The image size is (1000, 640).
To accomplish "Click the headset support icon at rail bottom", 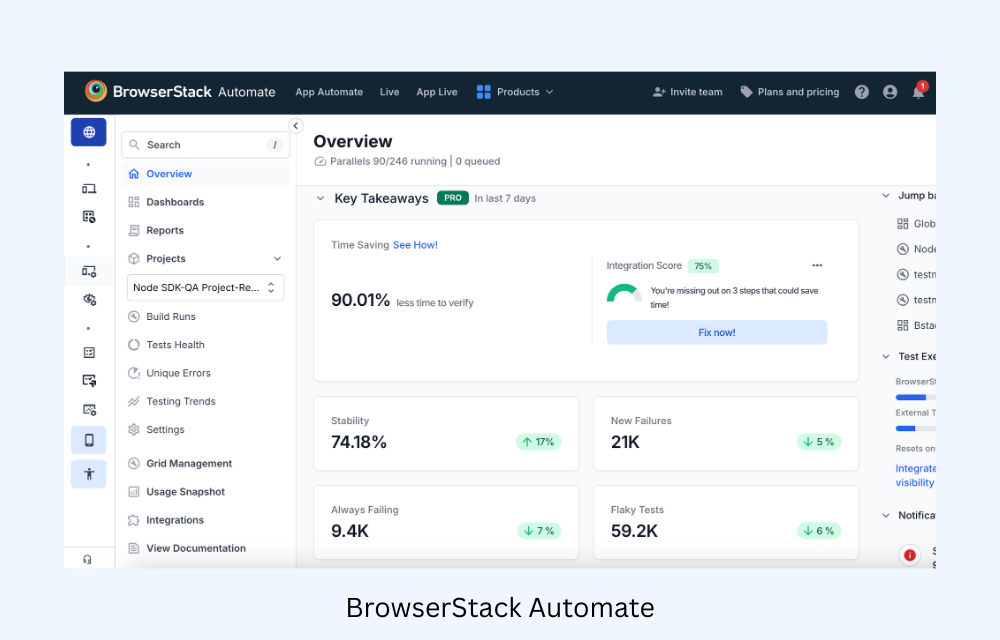I will 87,559.
